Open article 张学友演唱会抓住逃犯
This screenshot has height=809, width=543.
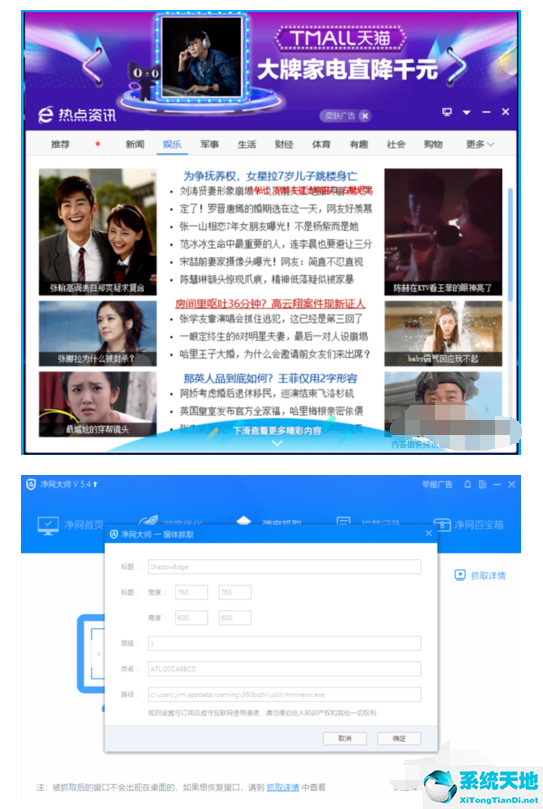coord(271,319)
